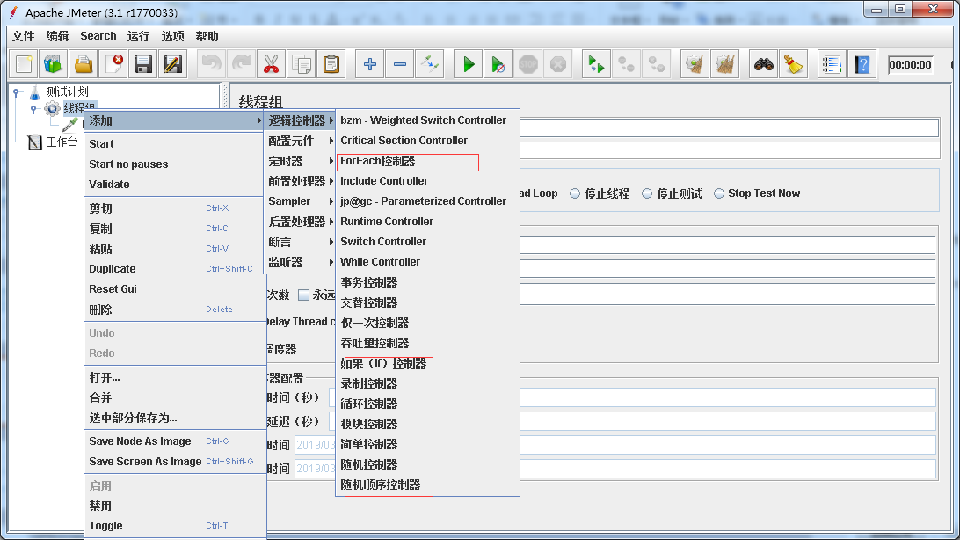Open the 编辑 menu

(x=58, y=36)
